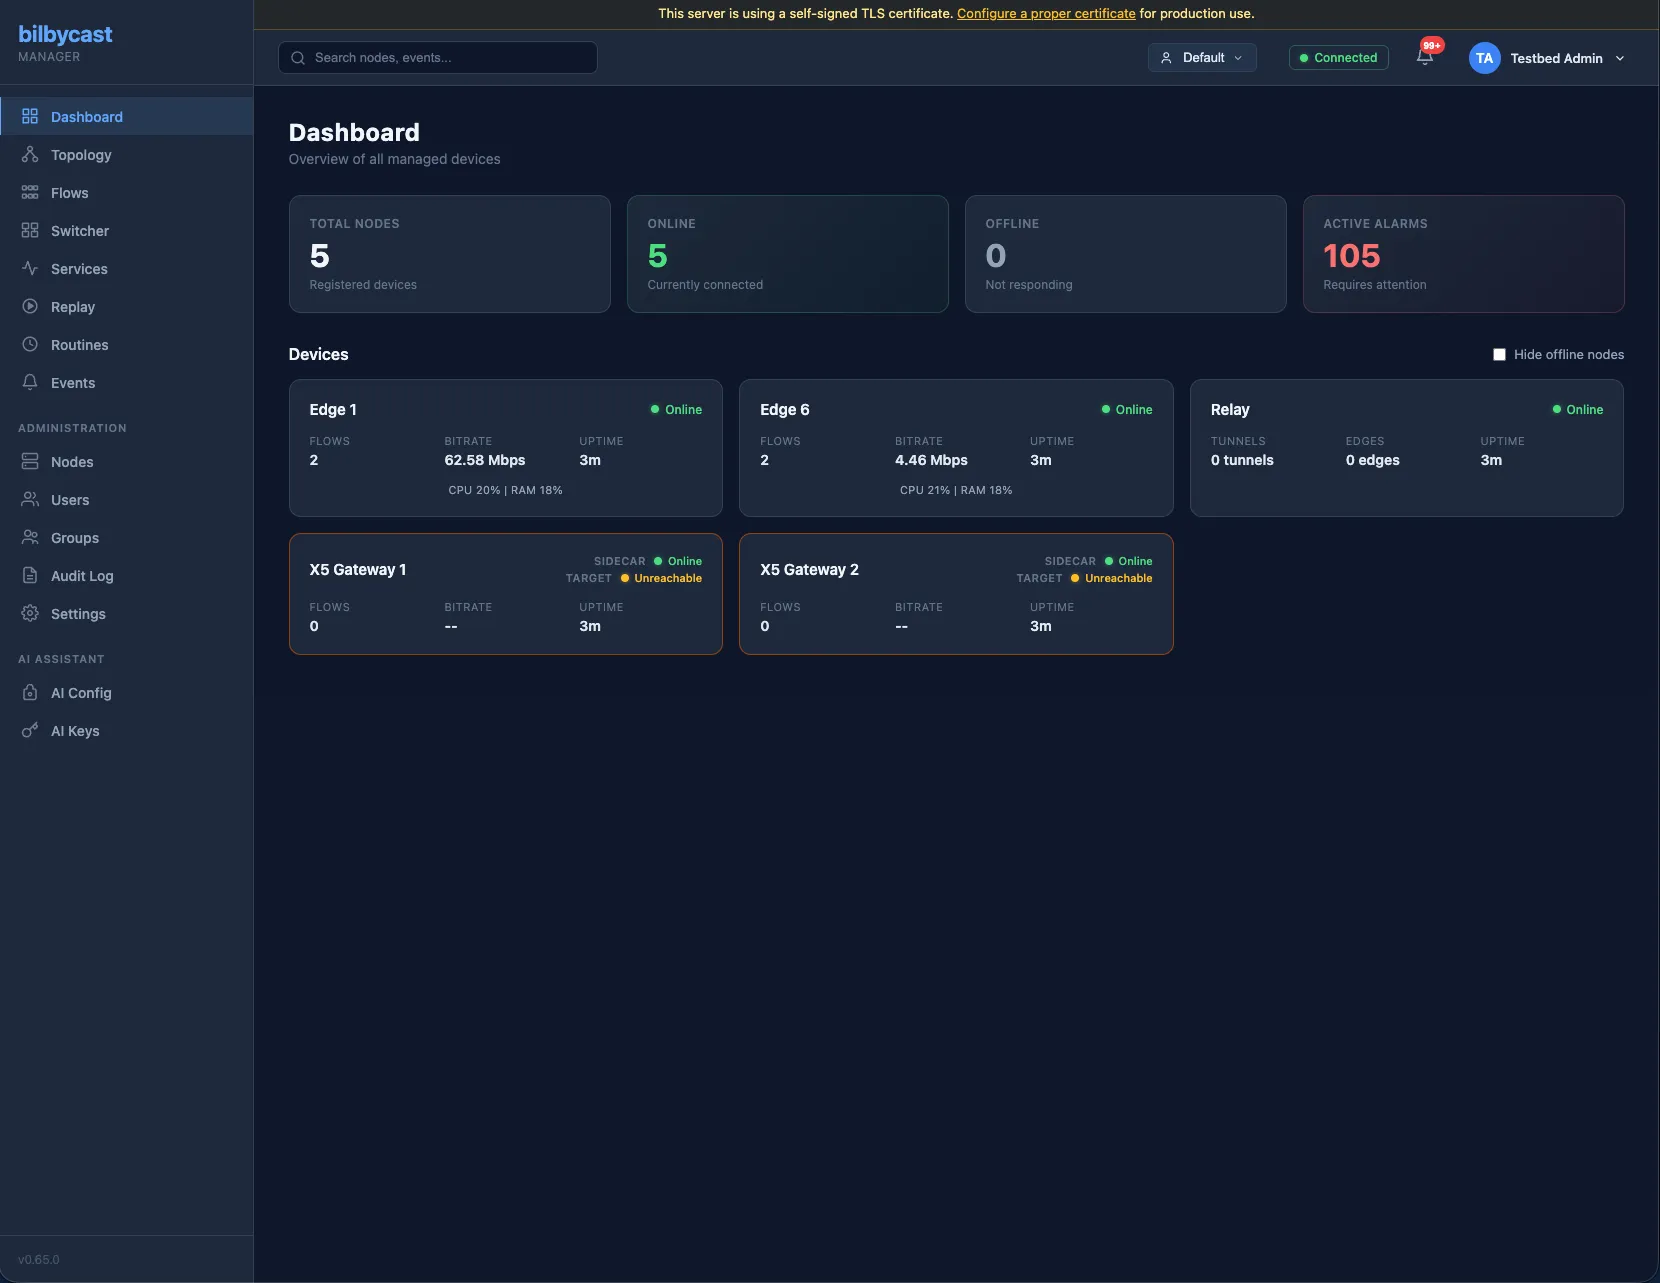
Task: Navigate to Audit Log
Action: (126, 575)
